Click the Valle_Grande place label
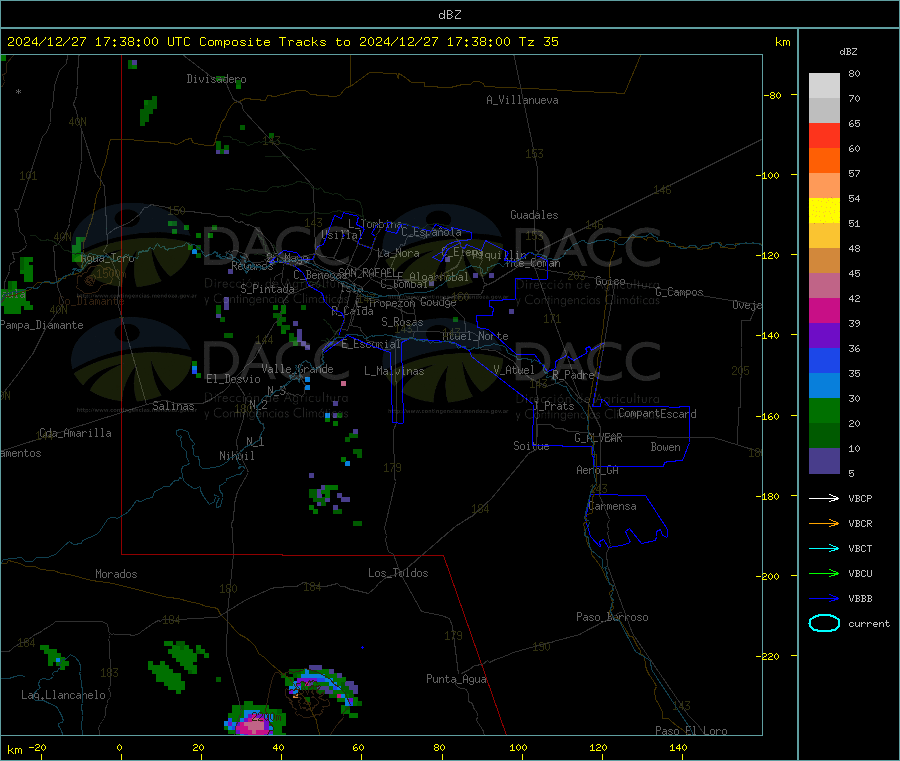Viewport: 900px width, 761px height. (297, 369)
